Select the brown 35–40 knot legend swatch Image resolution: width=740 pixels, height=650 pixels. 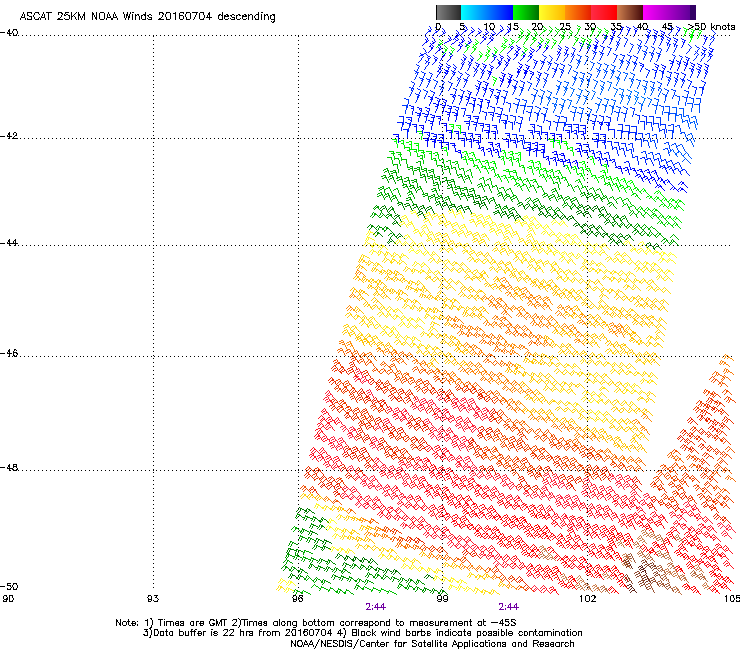[630, 12]
